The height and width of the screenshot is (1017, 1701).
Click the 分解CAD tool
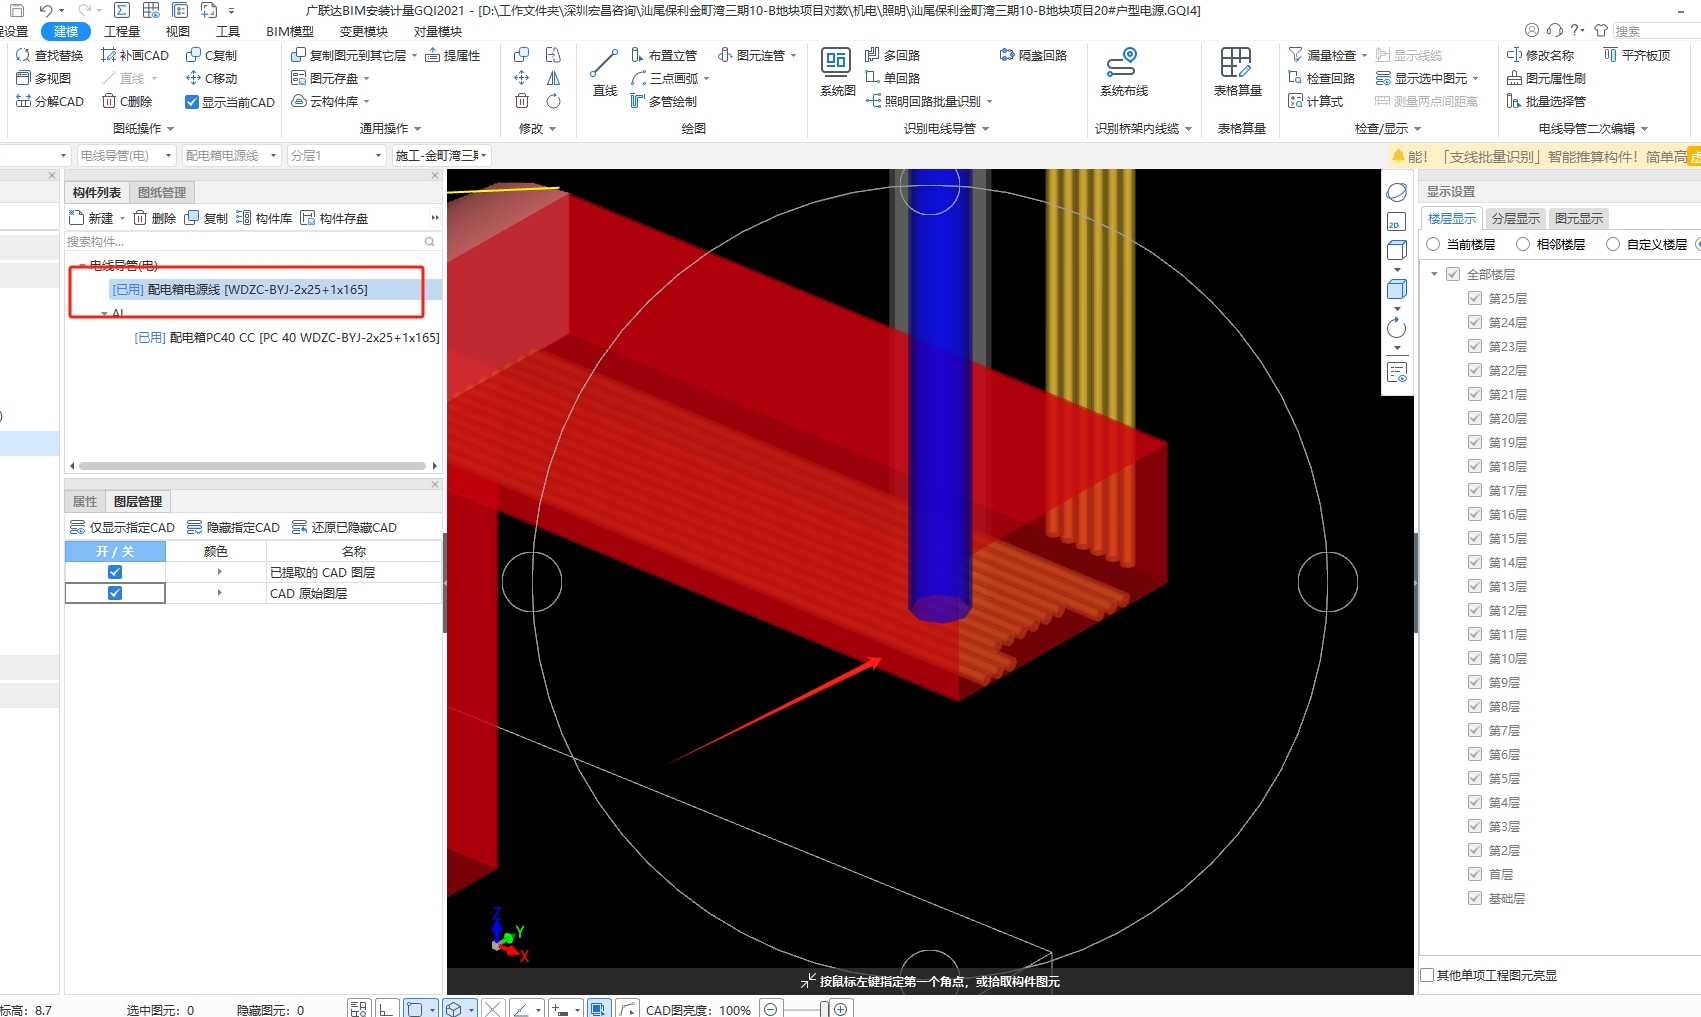(x=49, y=101)
